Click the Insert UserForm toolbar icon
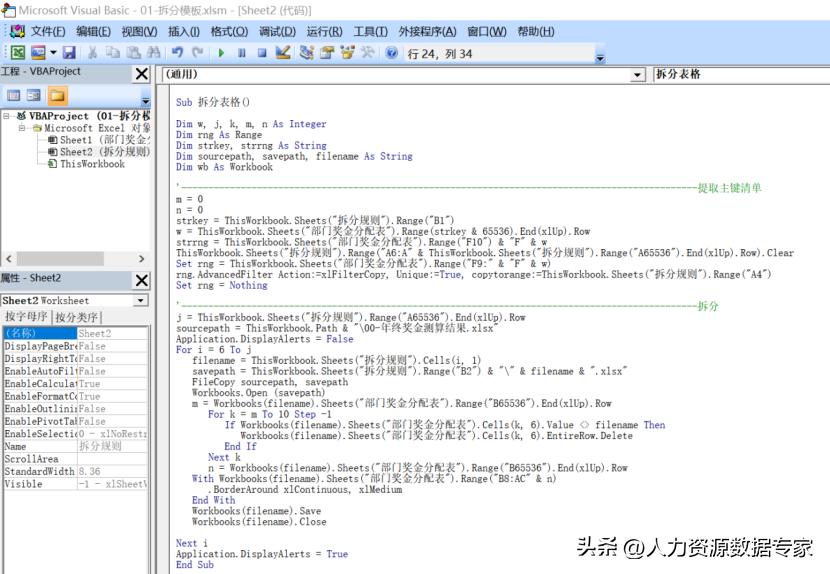 coord(38,52)
